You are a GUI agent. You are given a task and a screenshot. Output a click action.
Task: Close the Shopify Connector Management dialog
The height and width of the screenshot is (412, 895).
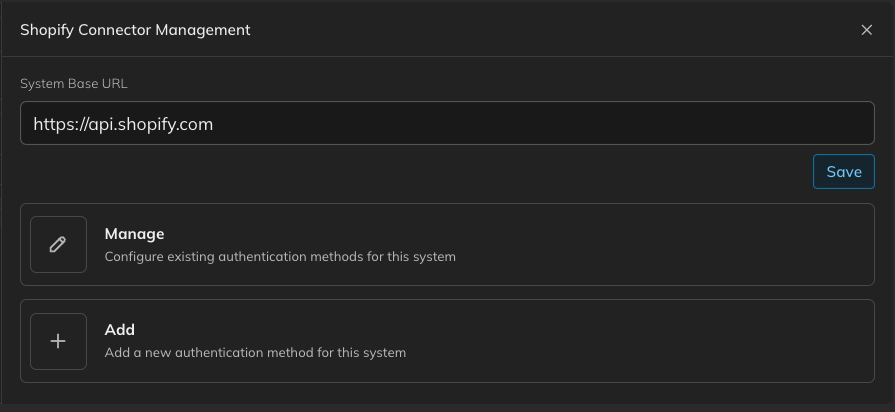(866, 30)
